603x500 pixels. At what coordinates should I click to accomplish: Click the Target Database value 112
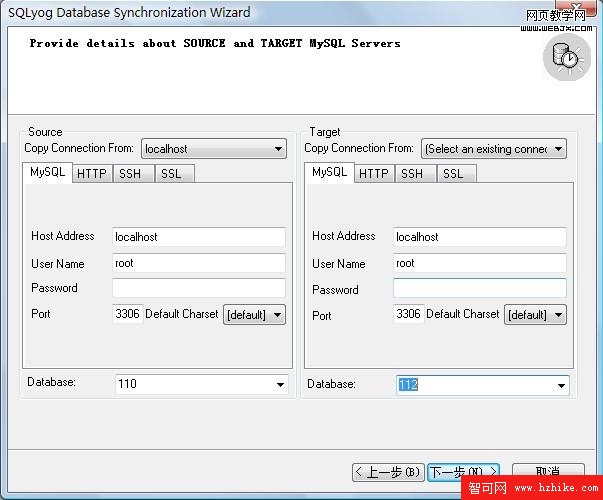(x=408, y=385)
